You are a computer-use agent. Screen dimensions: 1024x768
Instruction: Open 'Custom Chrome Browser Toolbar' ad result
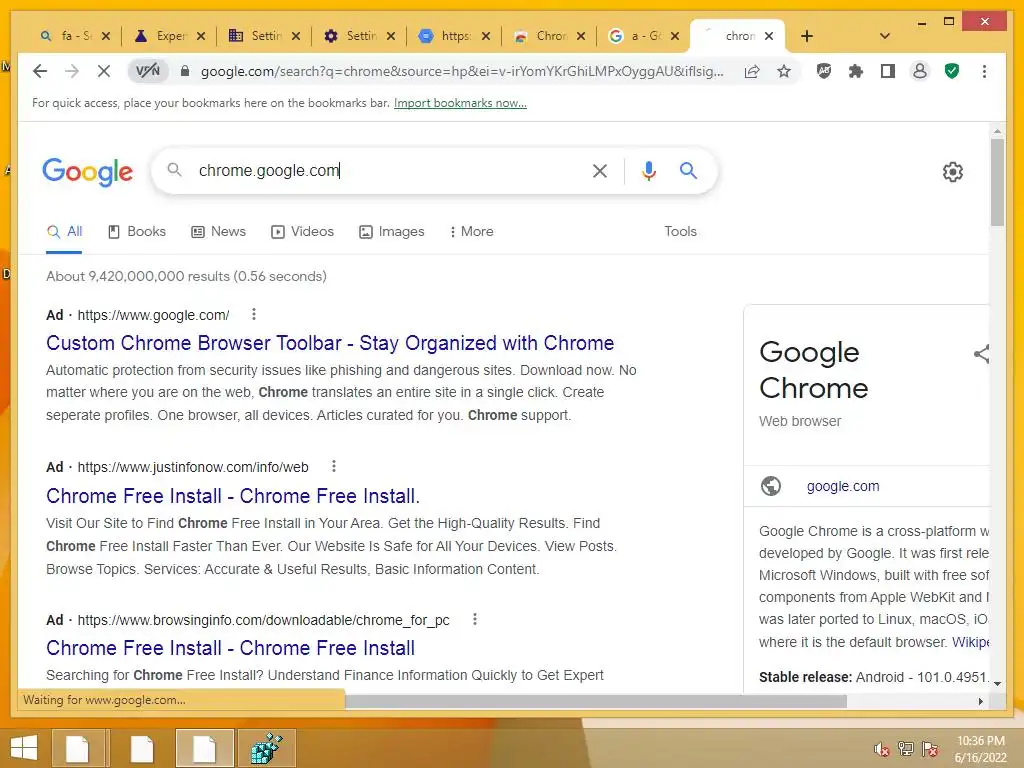click(330, 343)
